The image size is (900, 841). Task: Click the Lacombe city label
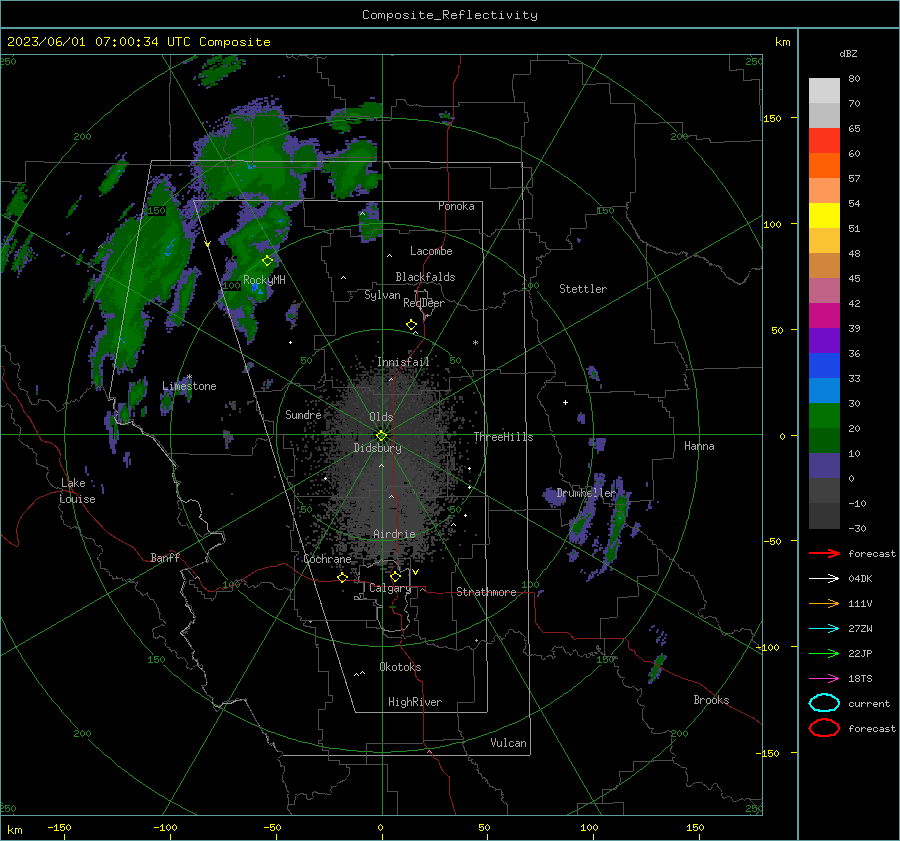[431, 251]
